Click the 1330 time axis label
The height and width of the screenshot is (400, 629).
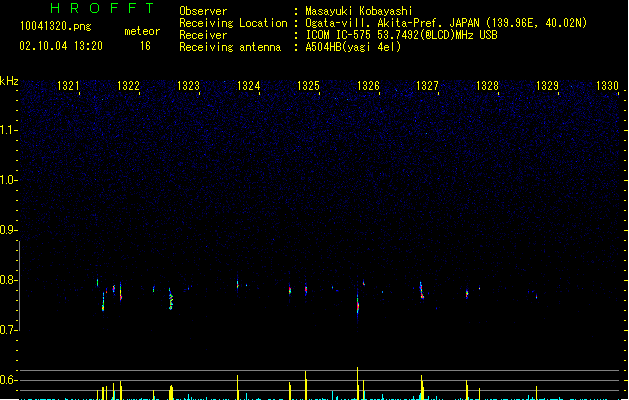607,86
